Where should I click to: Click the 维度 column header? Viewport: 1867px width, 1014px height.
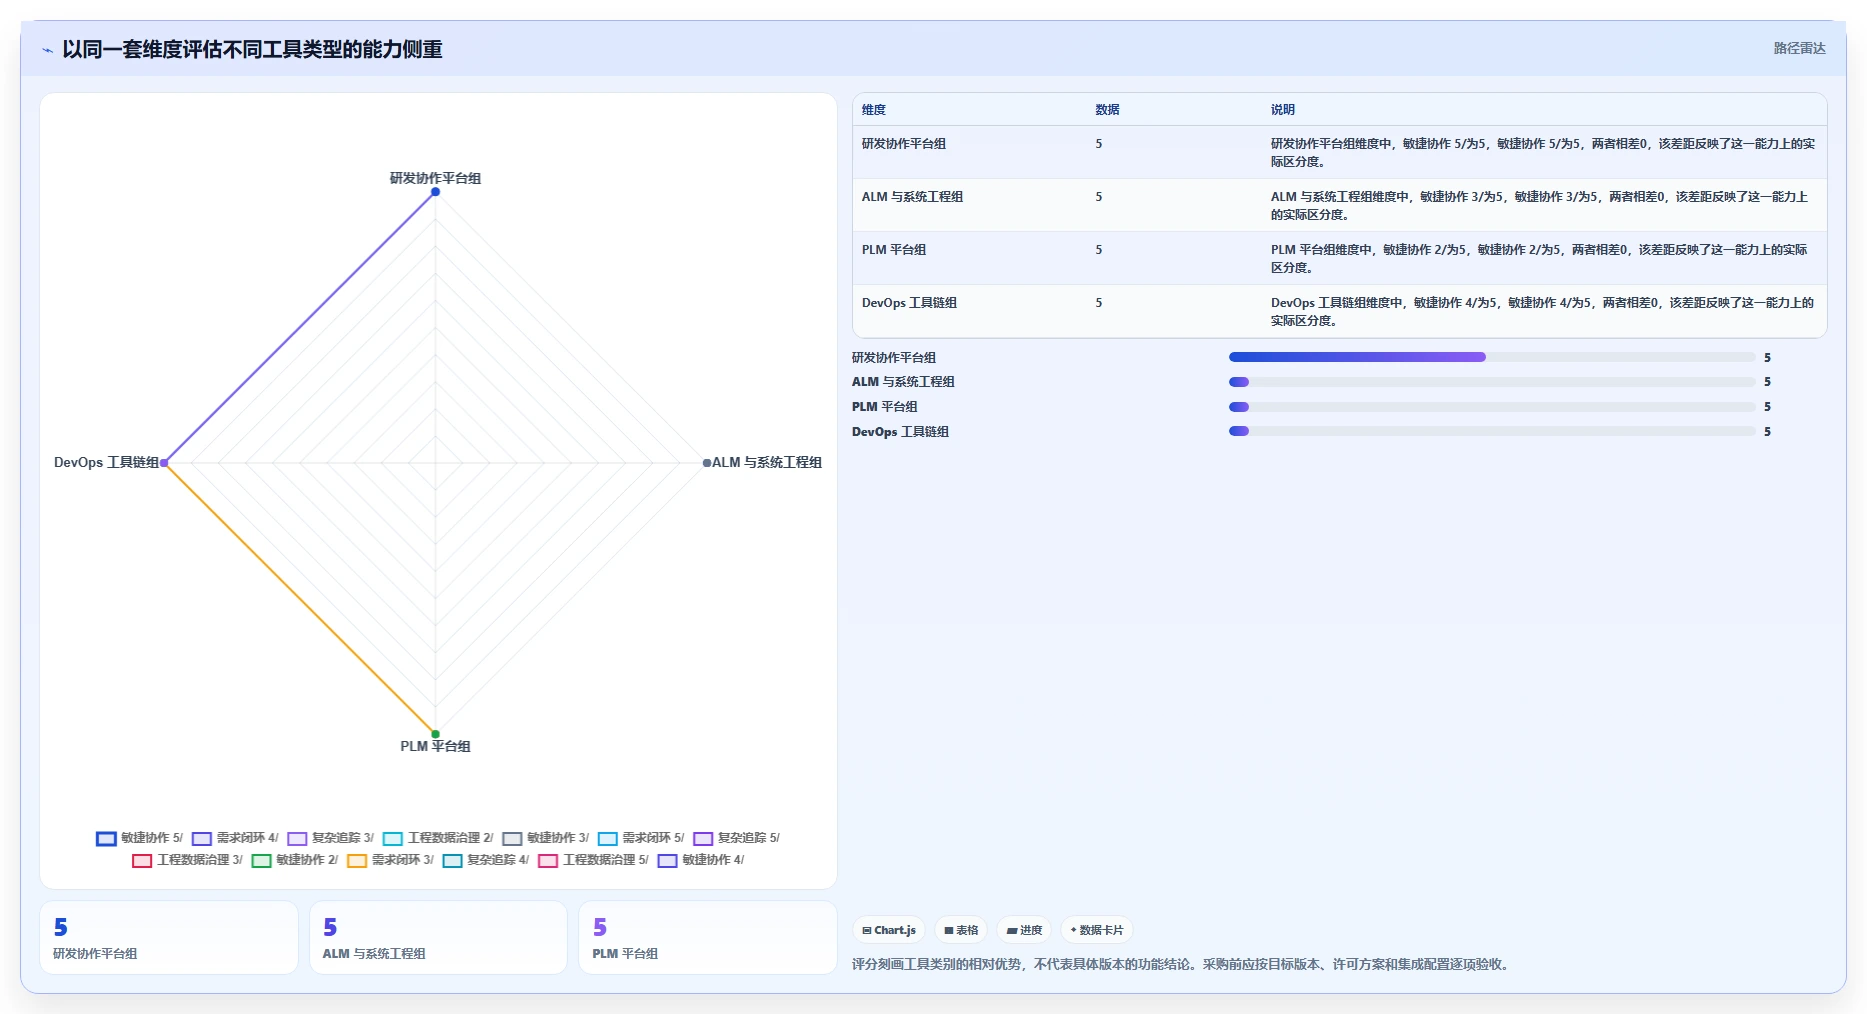click(874, 110)
